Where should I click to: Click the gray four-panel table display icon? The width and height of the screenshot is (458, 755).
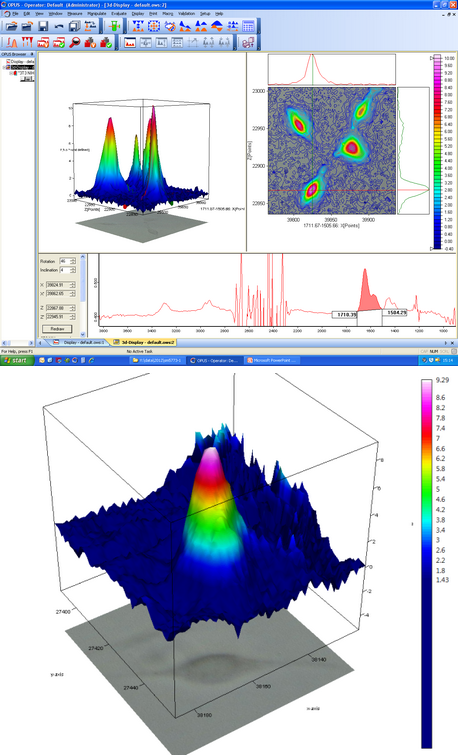click(x=177, y=42)
